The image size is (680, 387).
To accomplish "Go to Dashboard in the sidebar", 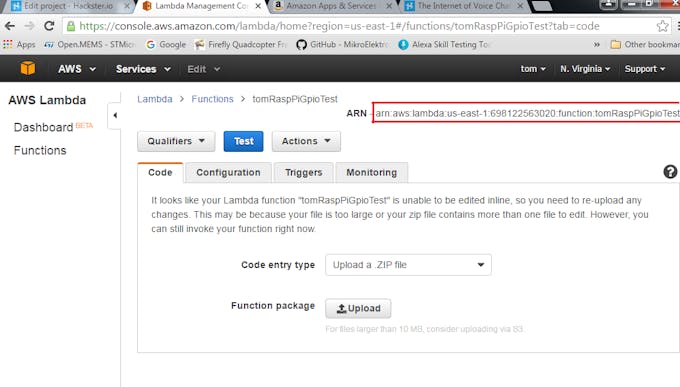I will click(x=43, y=127).
